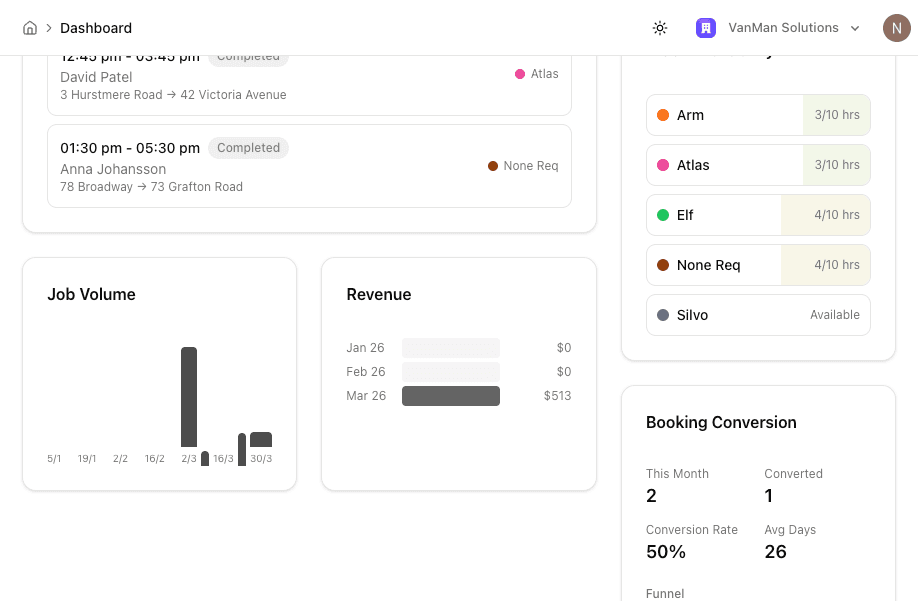Click the gray status dot beside Silvo

click(661, 315)
